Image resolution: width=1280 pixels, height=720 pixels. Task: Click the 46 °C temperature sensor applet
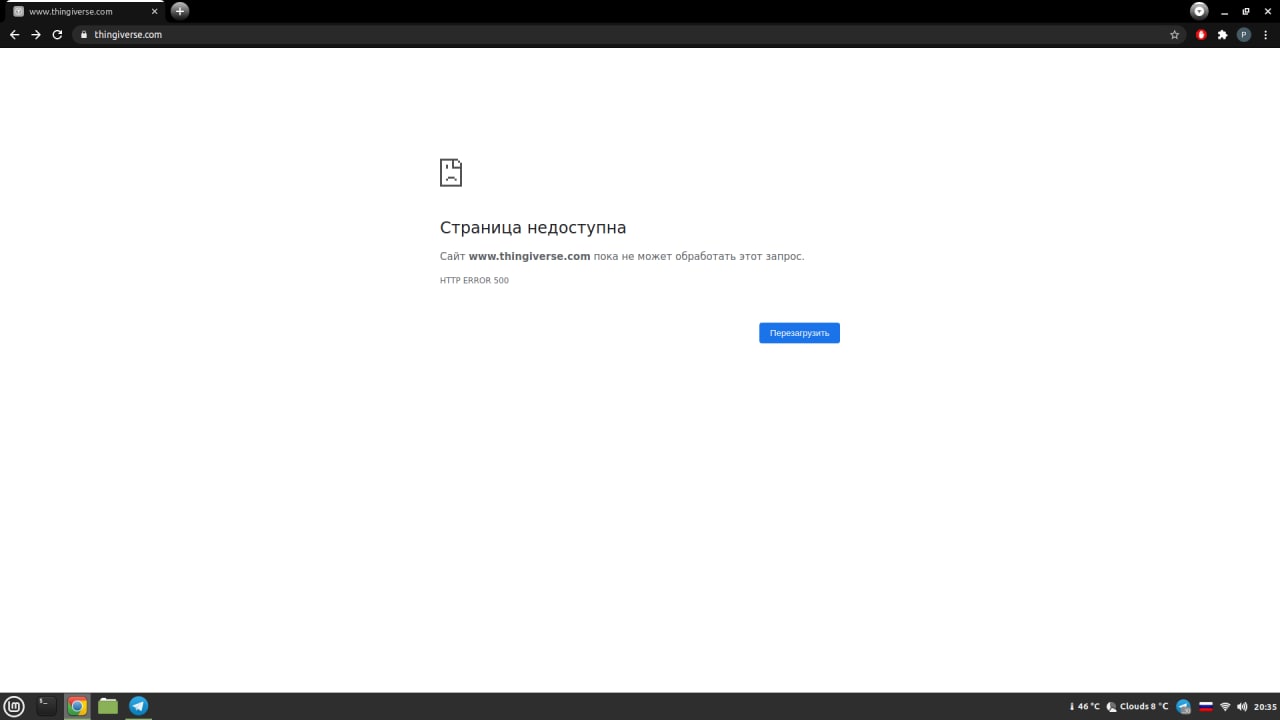[x=1084, y=706]
